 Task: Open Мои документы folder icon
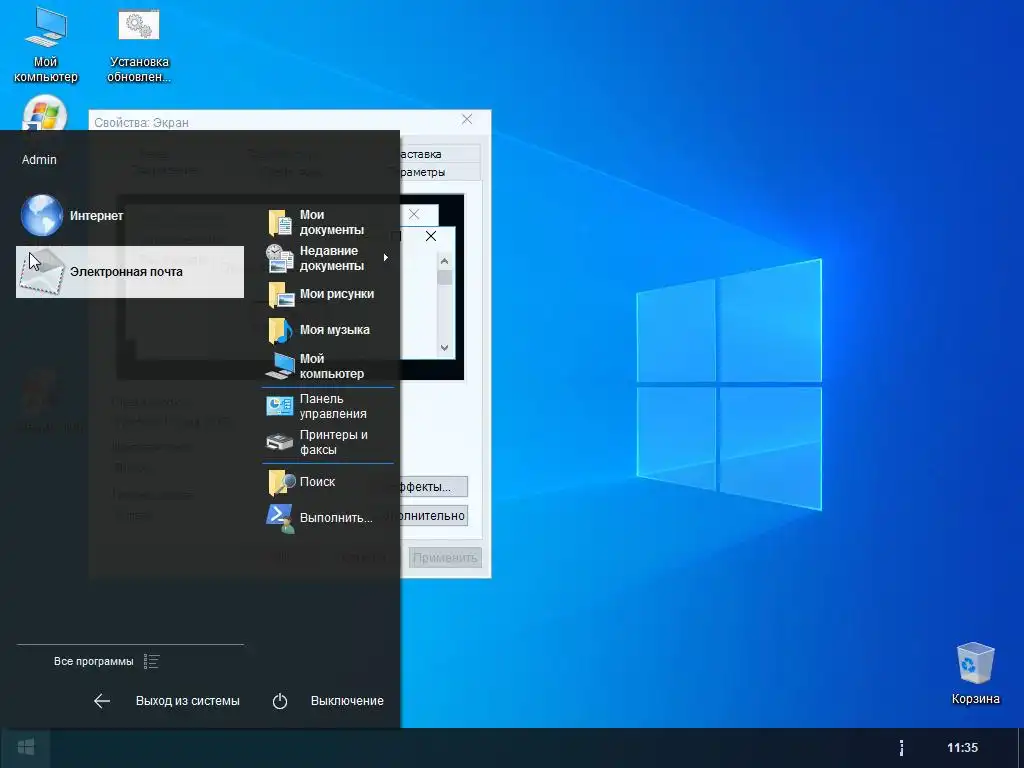tap(280, 223)
